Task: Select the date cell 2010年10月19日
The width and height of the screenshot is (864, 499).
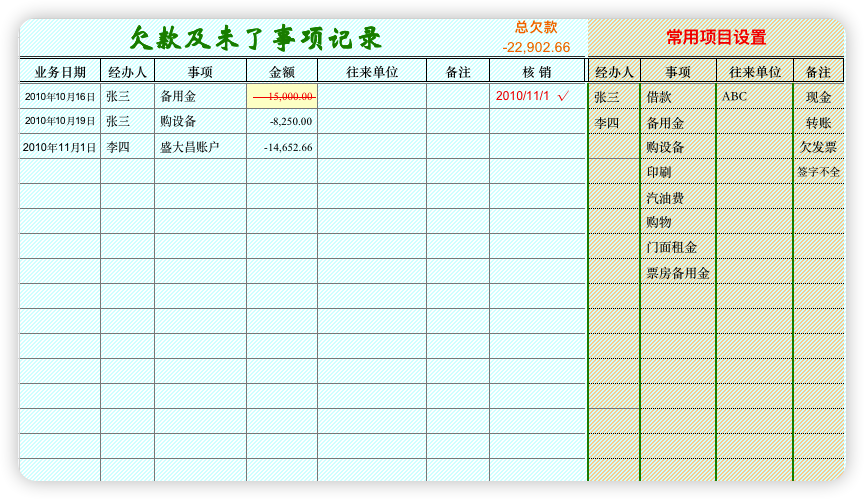Action: click(x=60, y=121)
